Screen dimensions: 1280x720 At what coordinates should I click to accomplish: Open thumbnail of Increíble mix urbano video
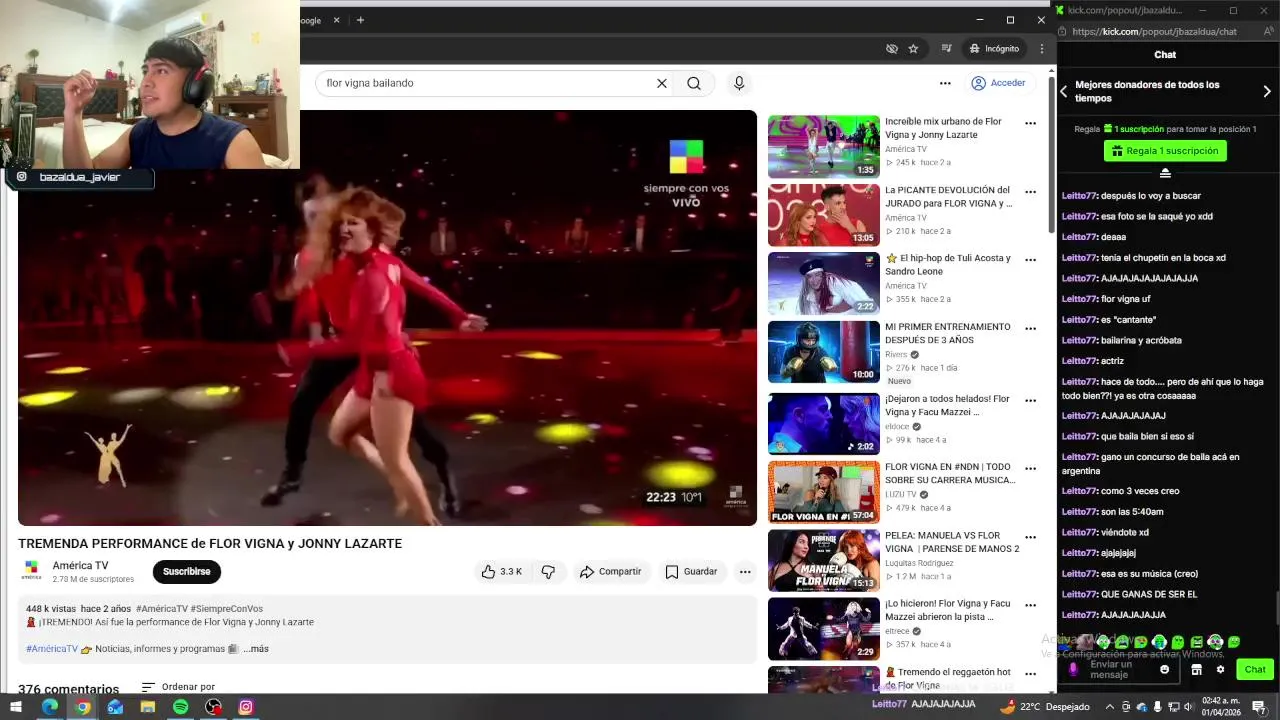click(x=824, y=146)
